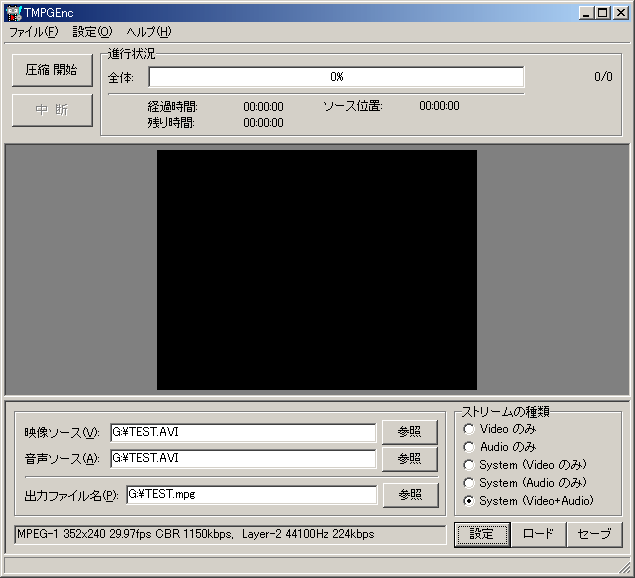Click the 中断 abort button
The height and width of the screenshot is (578, 635).
click(x=52, y=110)
